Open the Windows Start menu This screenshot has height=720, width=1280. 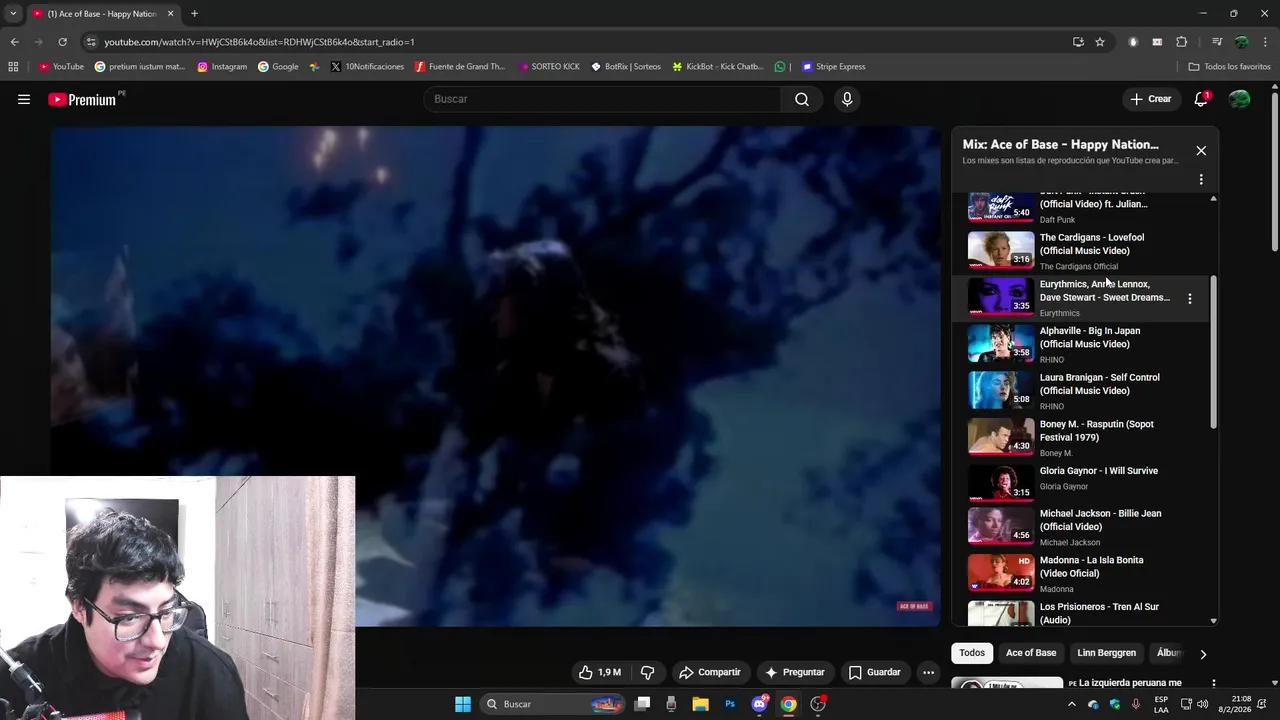click(x=463, y=704)
